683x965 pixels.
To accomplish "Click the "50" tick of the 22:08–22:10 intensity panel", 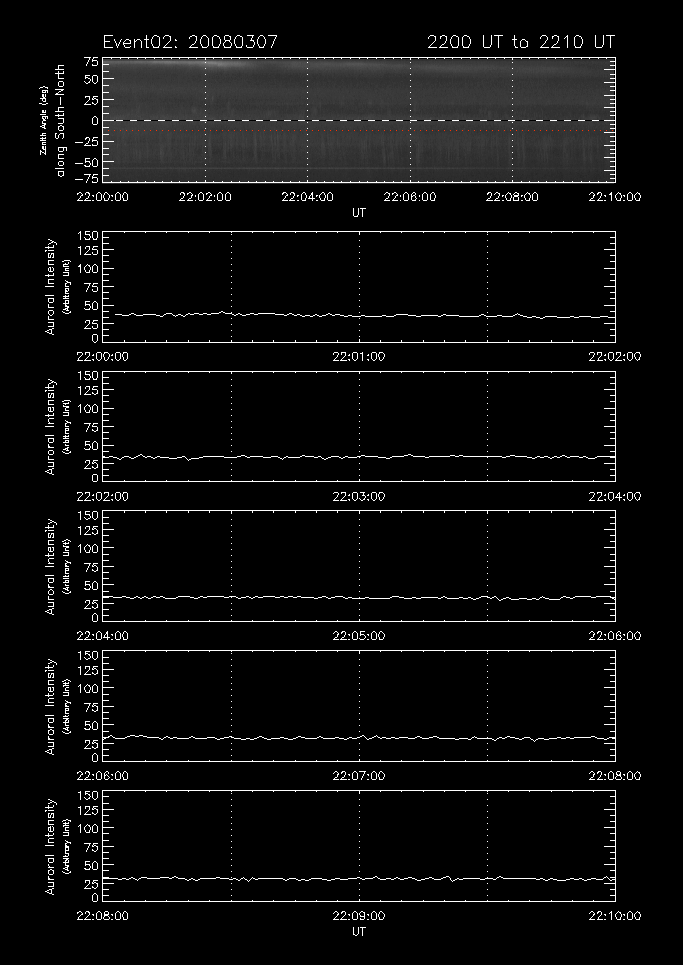I will [x=91, y=865].
